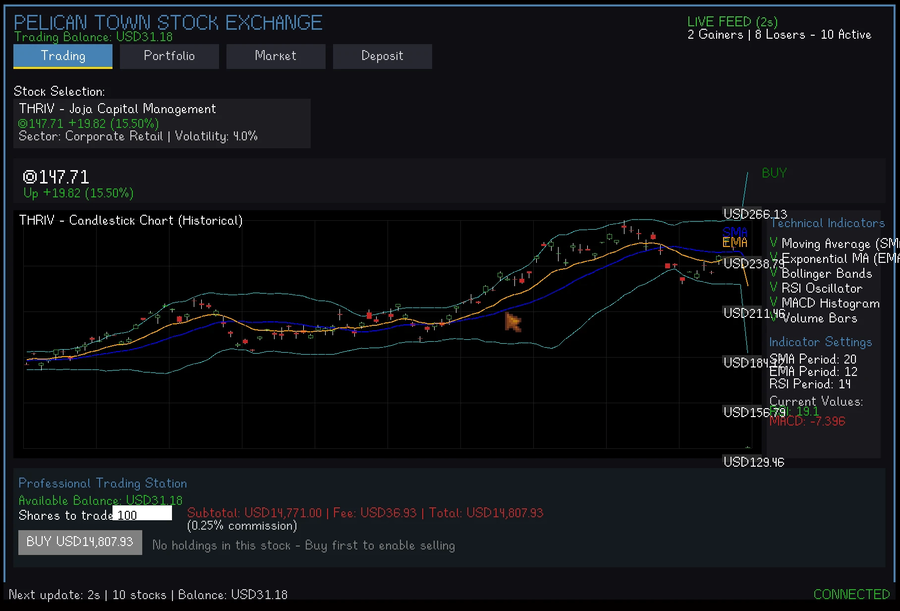
Task: Click the Technical Indicators heading
Action: [x=827, y=223]
